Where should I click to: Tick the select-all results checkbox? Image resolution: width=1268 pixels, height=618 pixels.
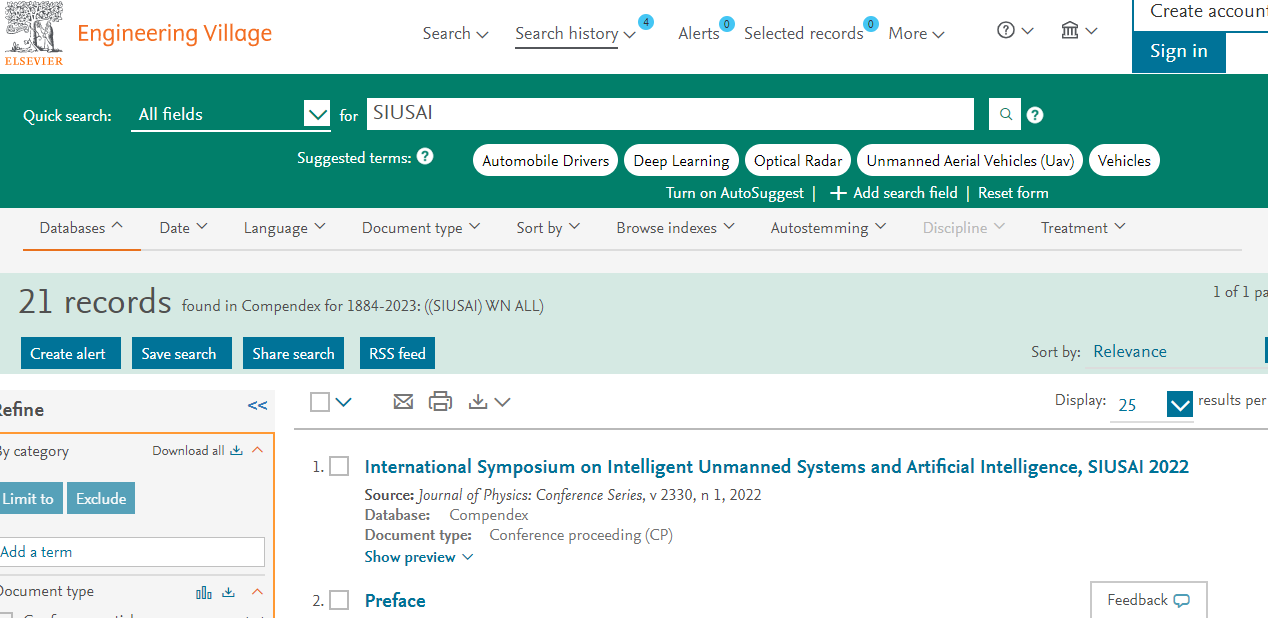[x=320, y=402]
